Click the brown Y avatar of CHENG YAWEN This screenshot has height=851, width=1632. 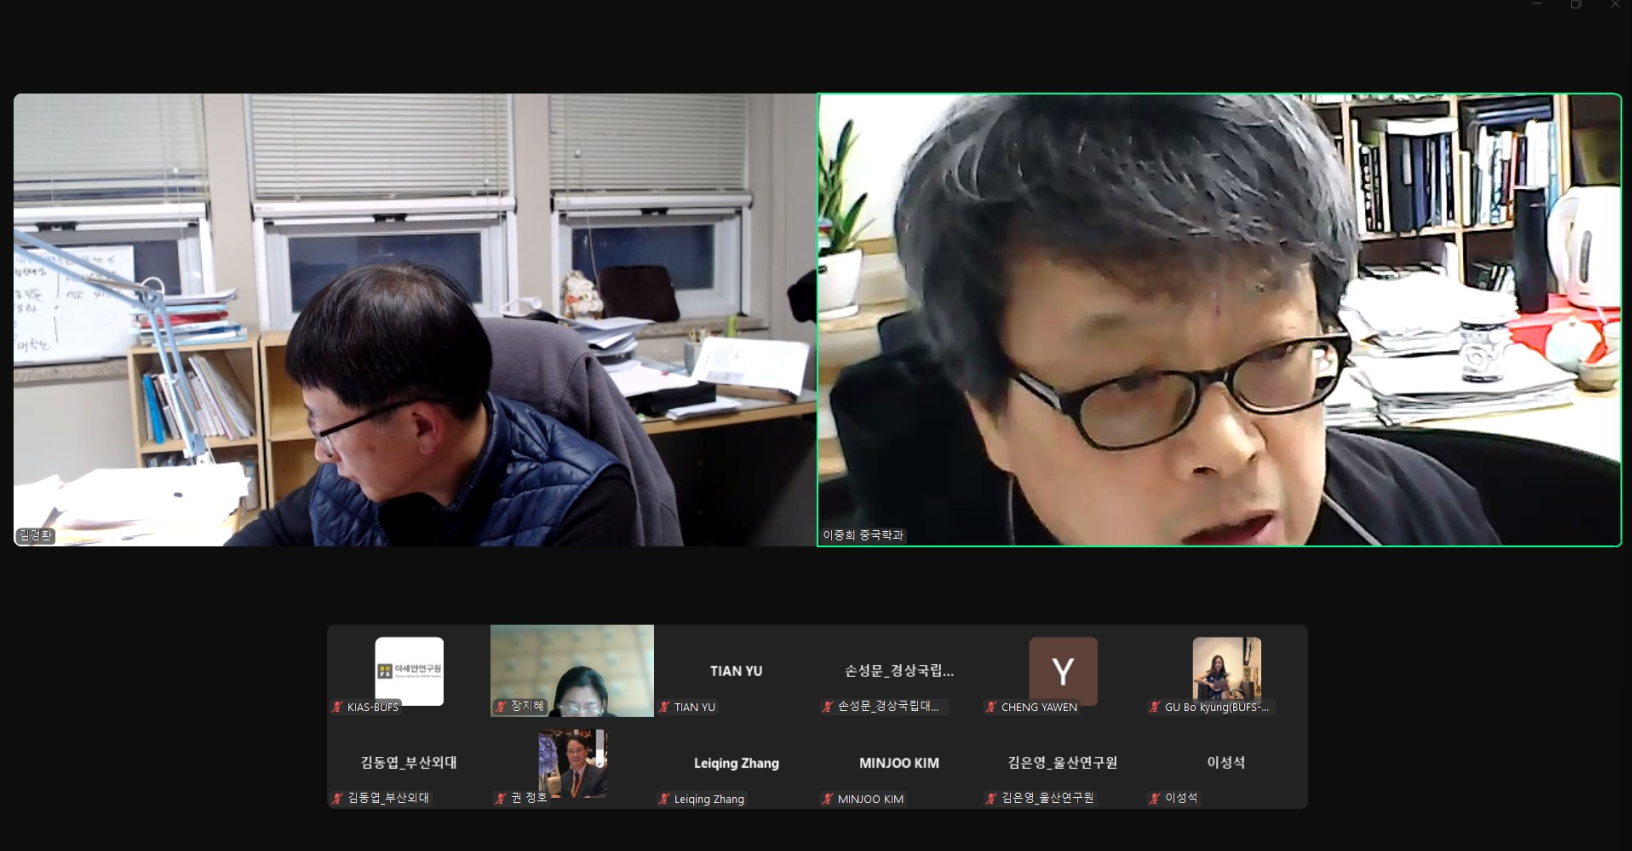click(x=1062, y=670)
